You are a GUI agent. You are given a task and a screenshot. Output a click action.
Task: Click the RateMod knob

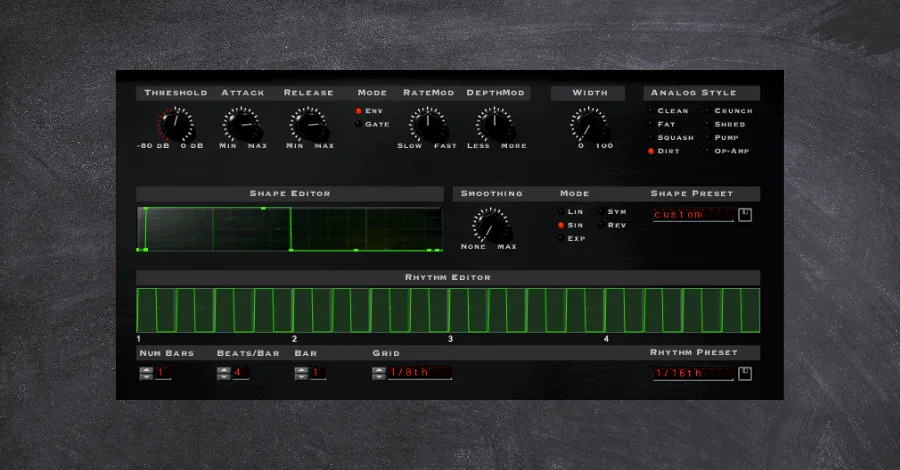(x=427, y=125)
